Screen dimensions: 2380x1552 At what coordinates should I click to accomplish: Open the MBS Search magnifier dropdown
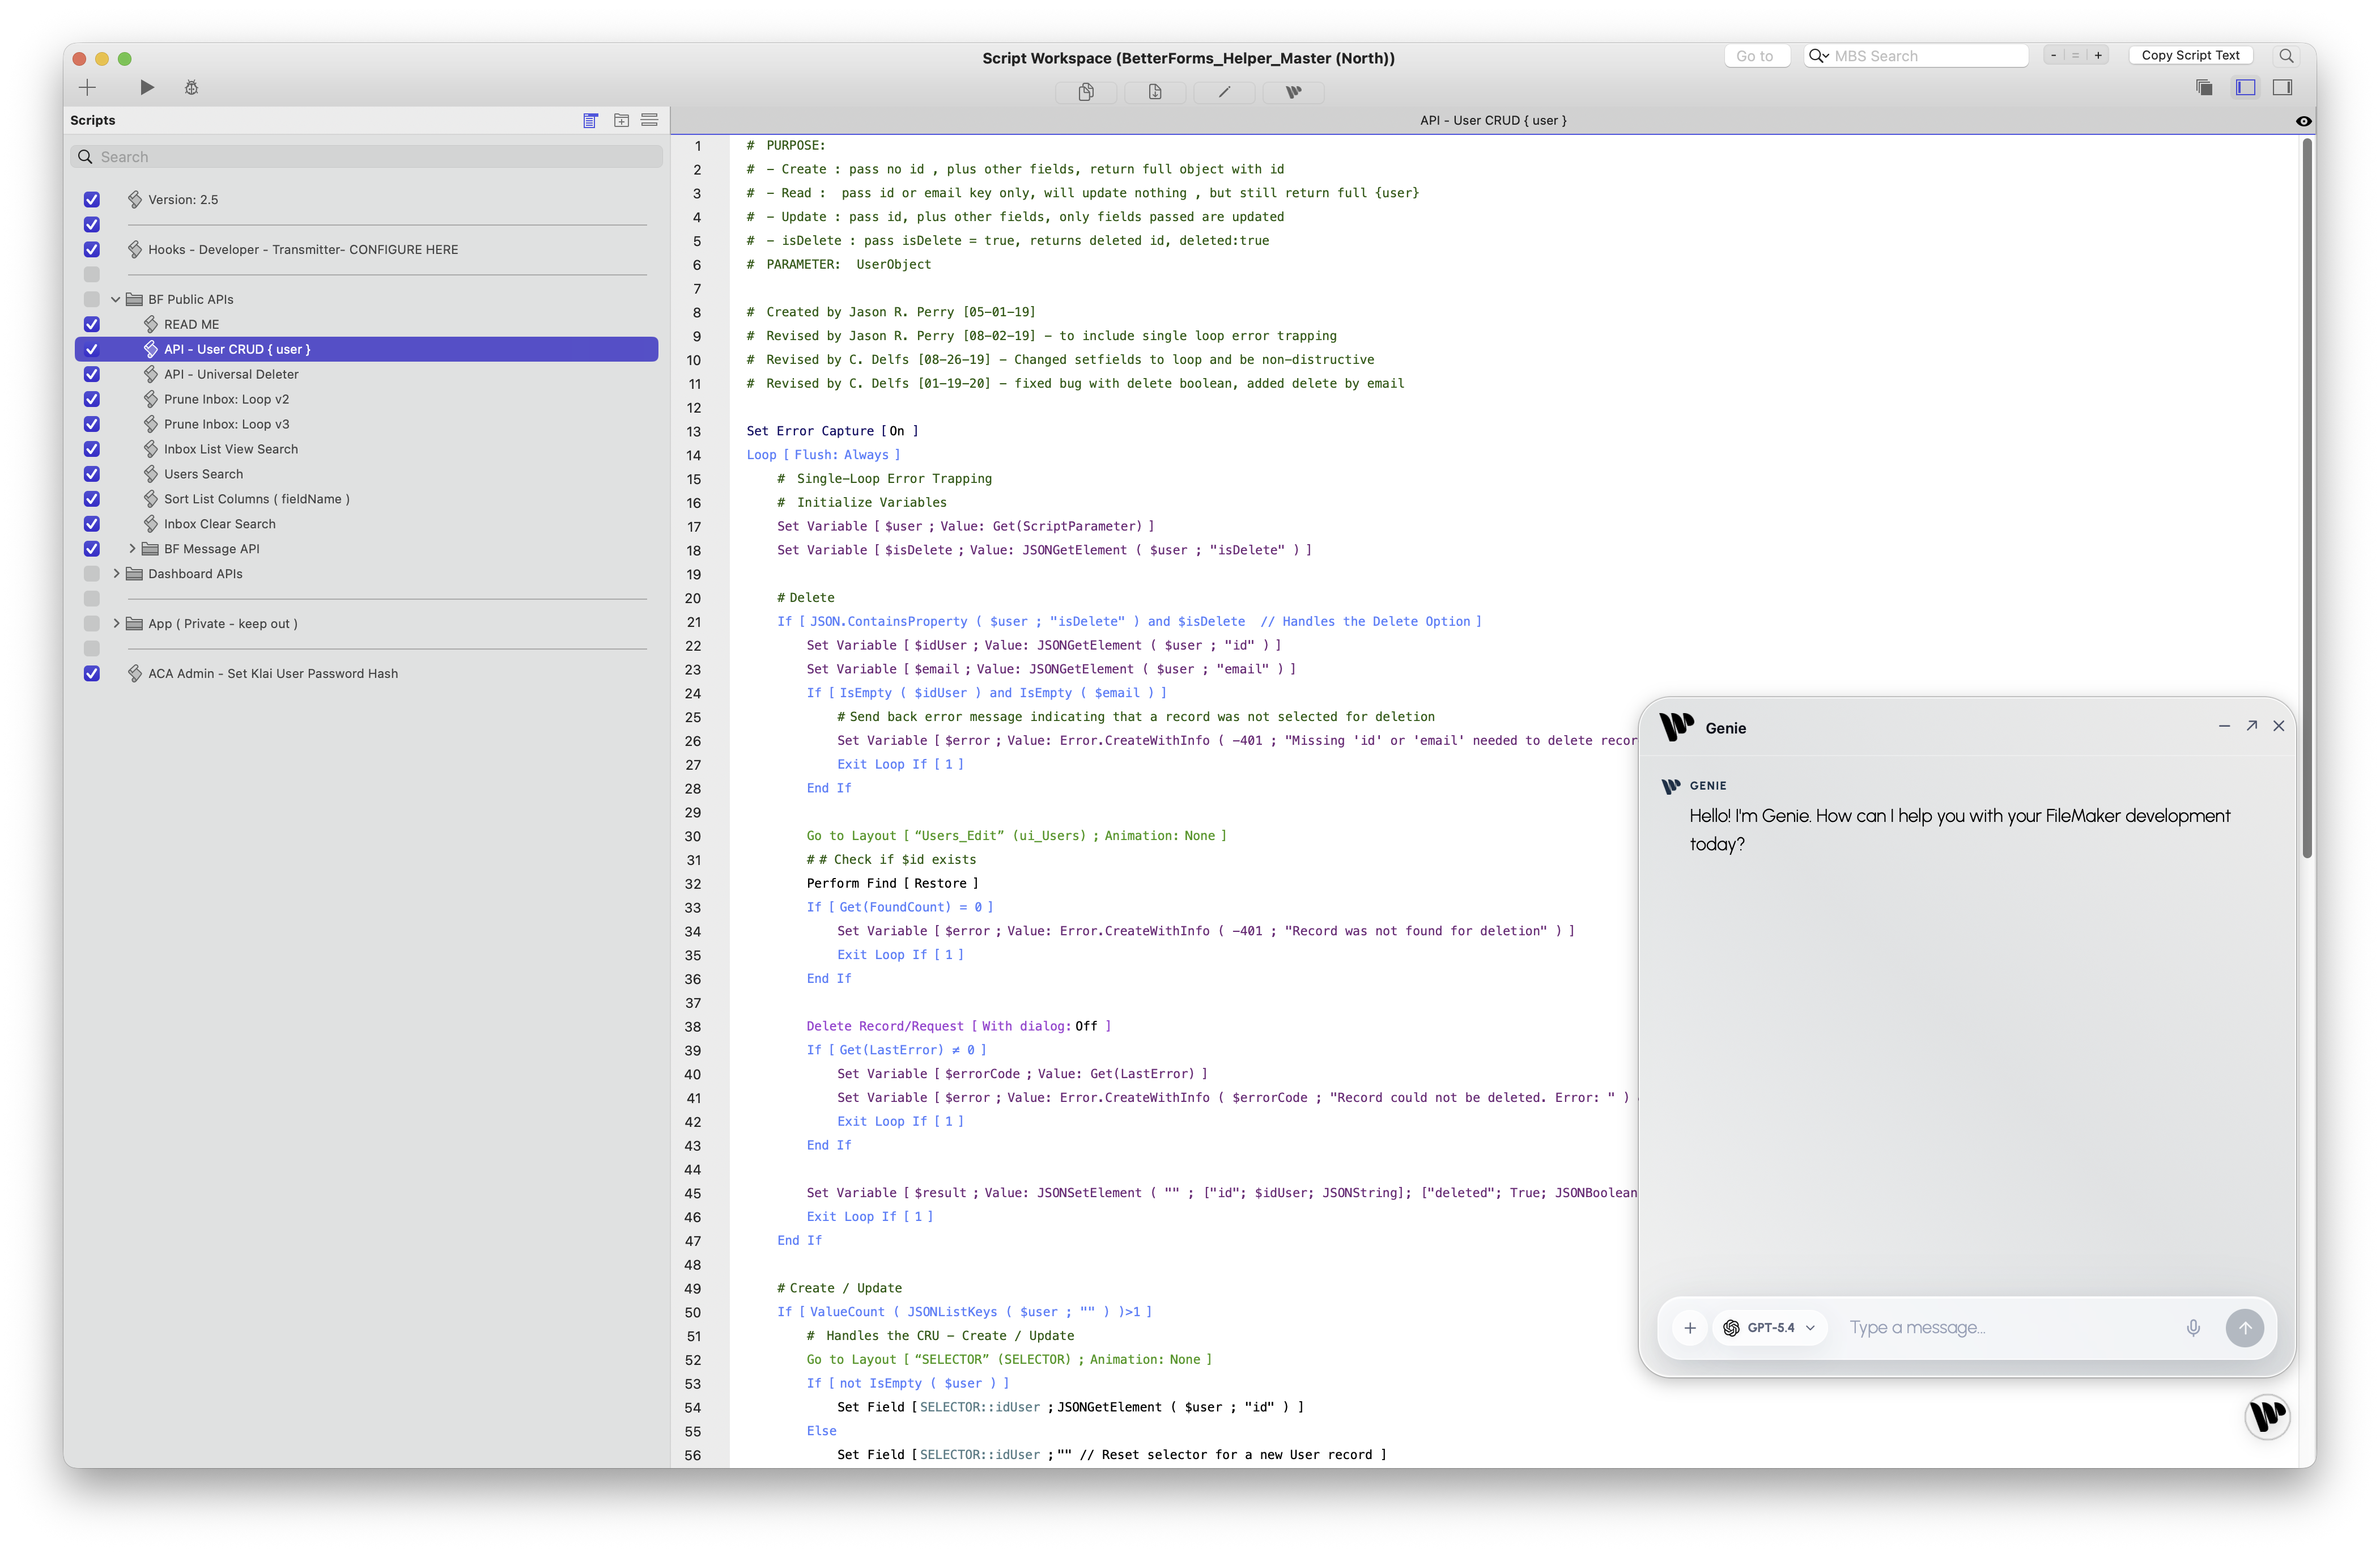pyautogui.click(x=1818, y=56)
